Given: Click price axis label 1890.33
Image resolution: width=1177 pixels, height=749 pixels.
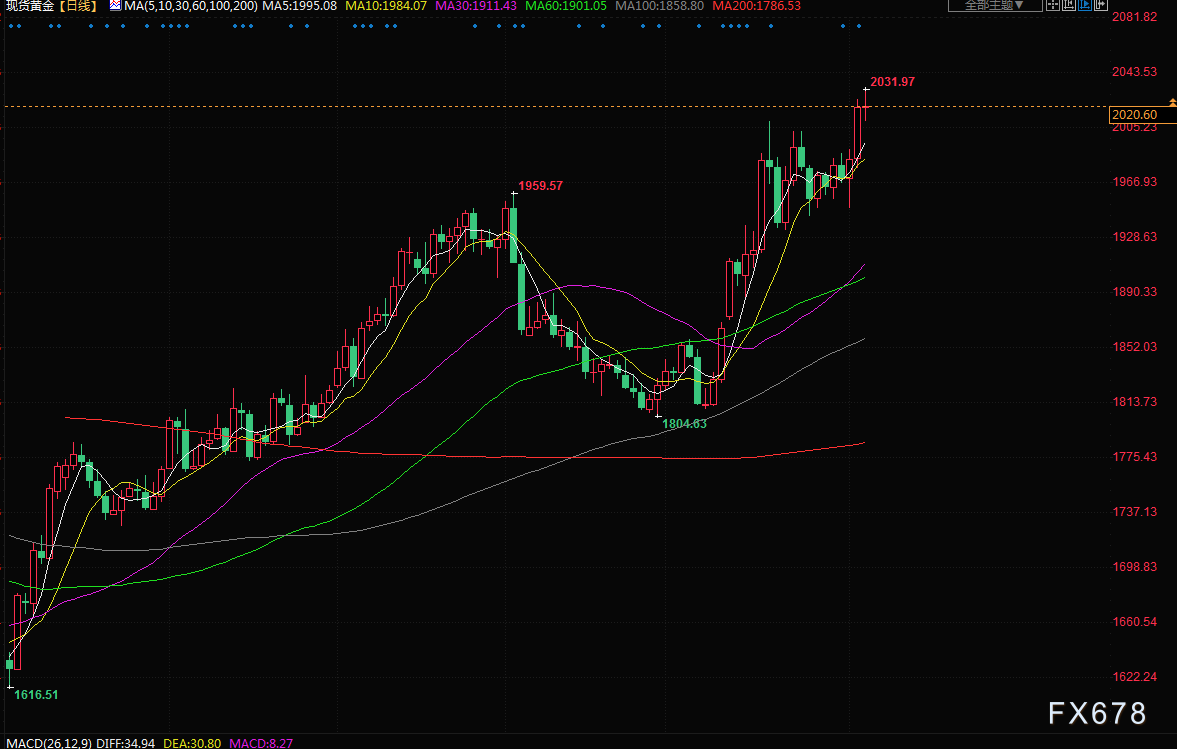Looking at the screenshot, I should point(1134,292).
